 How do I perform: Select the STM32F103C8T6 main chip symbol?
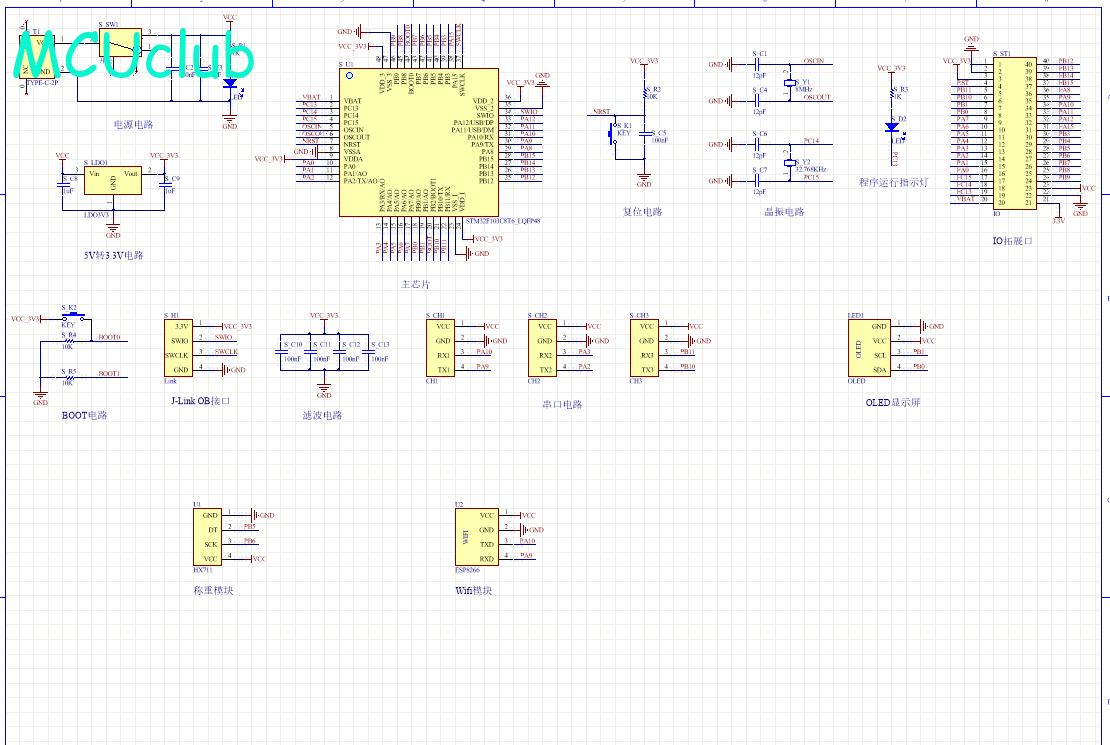pyautogui.click(x=419, y=142)
